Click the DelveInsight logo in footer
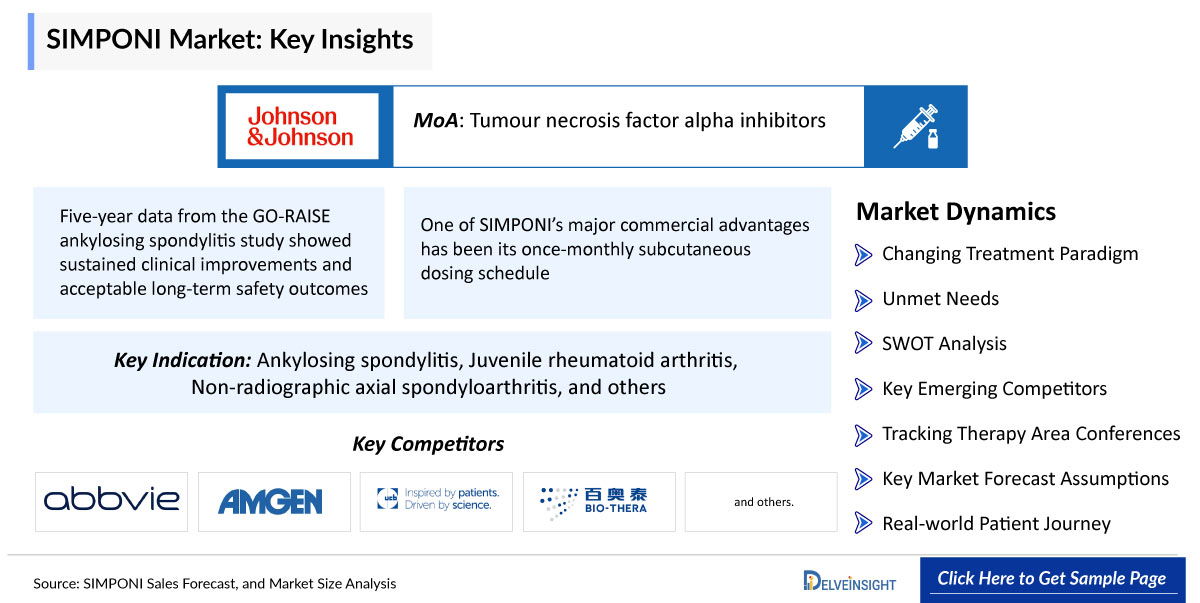Viewport: 1200px width, 603px height. click(849, 581)
